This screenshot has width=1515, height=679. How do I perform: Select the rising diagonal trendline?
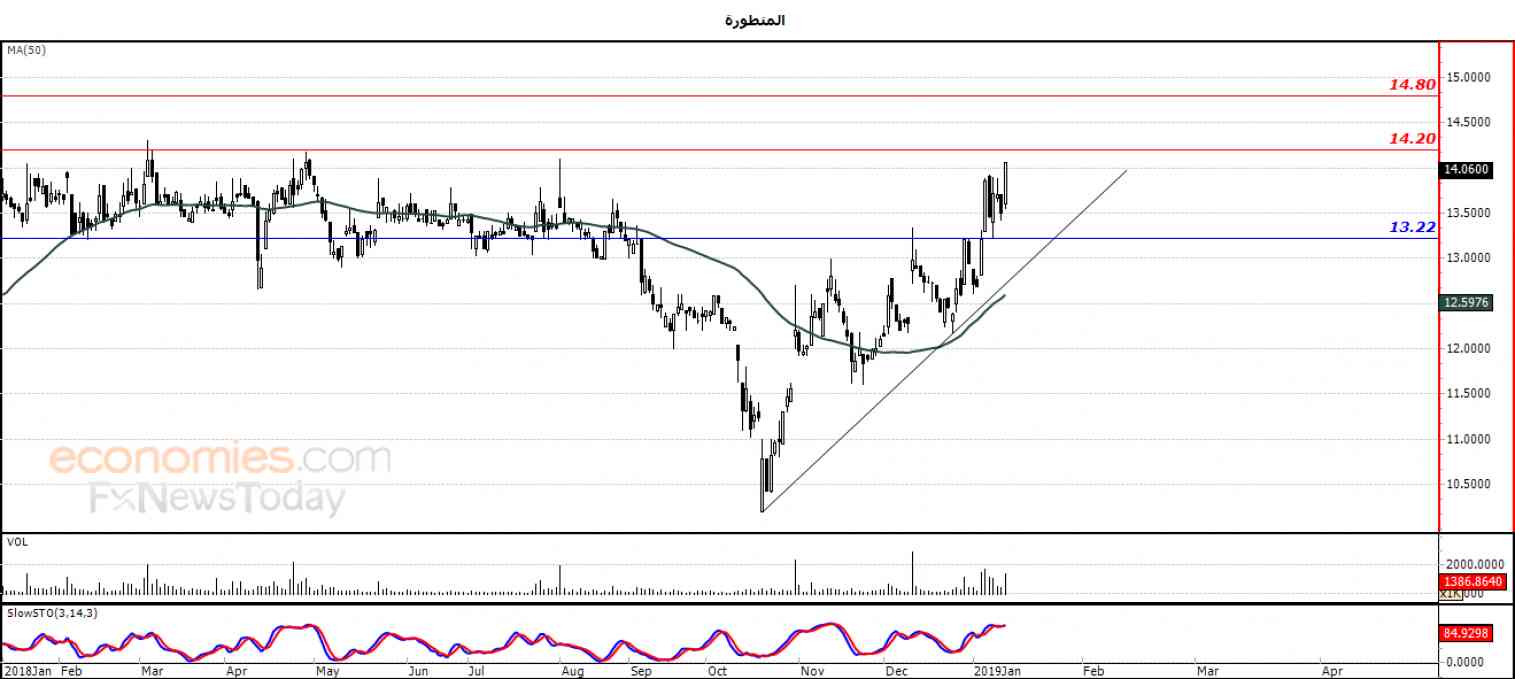pyautogui.click(x=944, y=341)
